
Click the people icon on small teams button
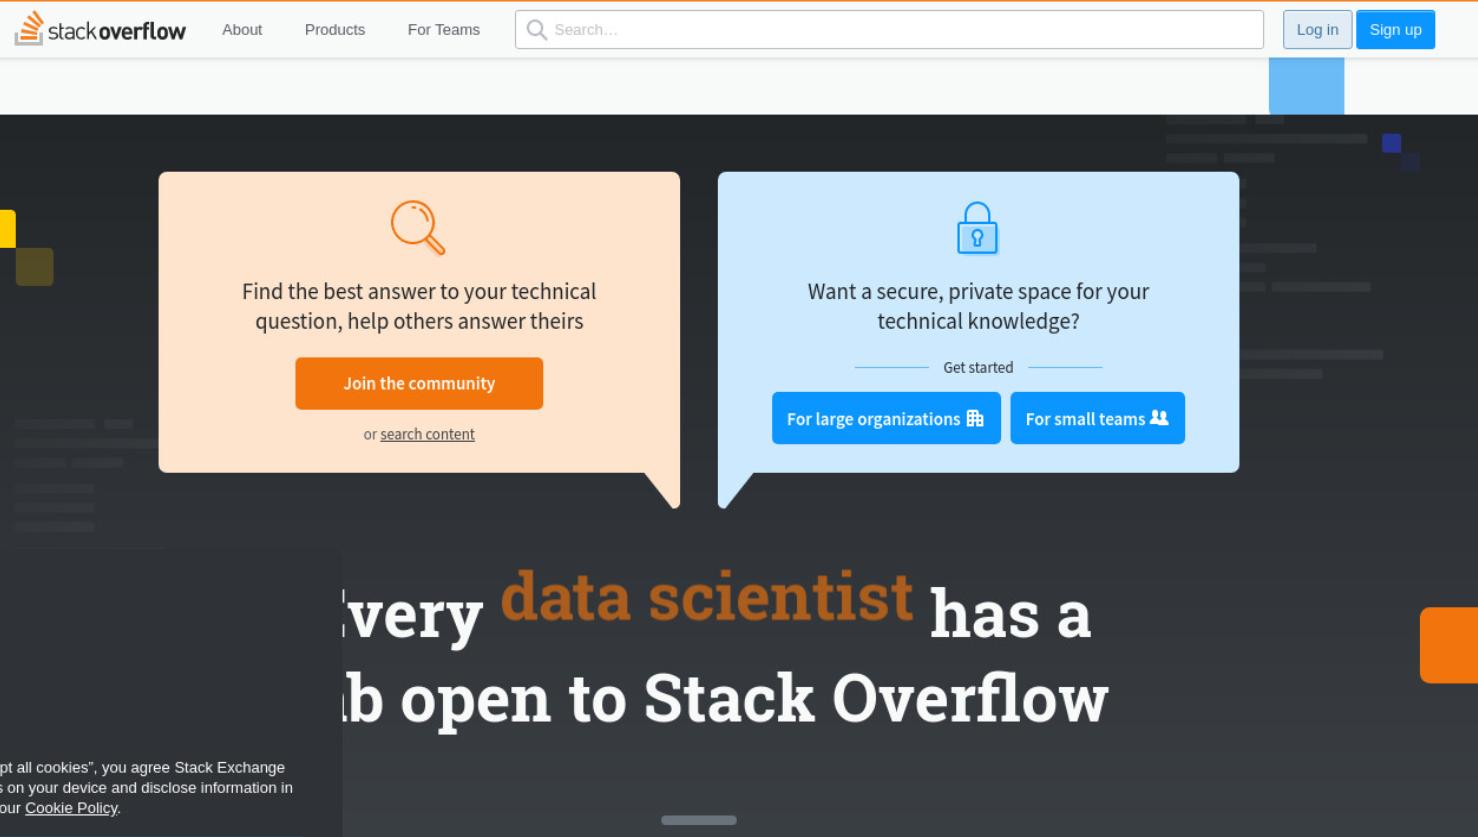point(1159,418)
